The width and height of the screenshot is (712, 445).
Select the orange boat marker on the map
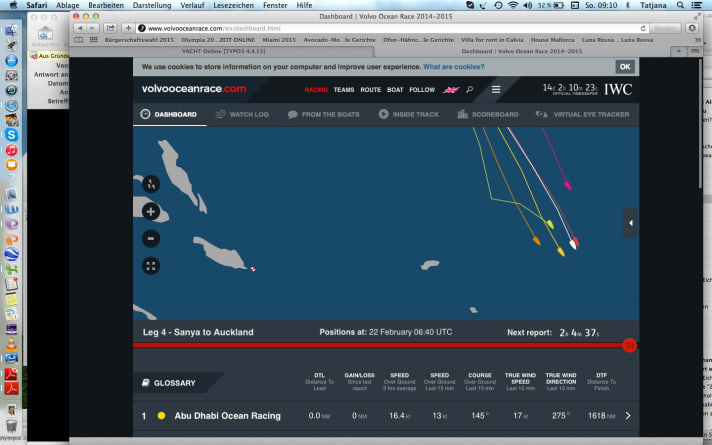click(537, 240)
